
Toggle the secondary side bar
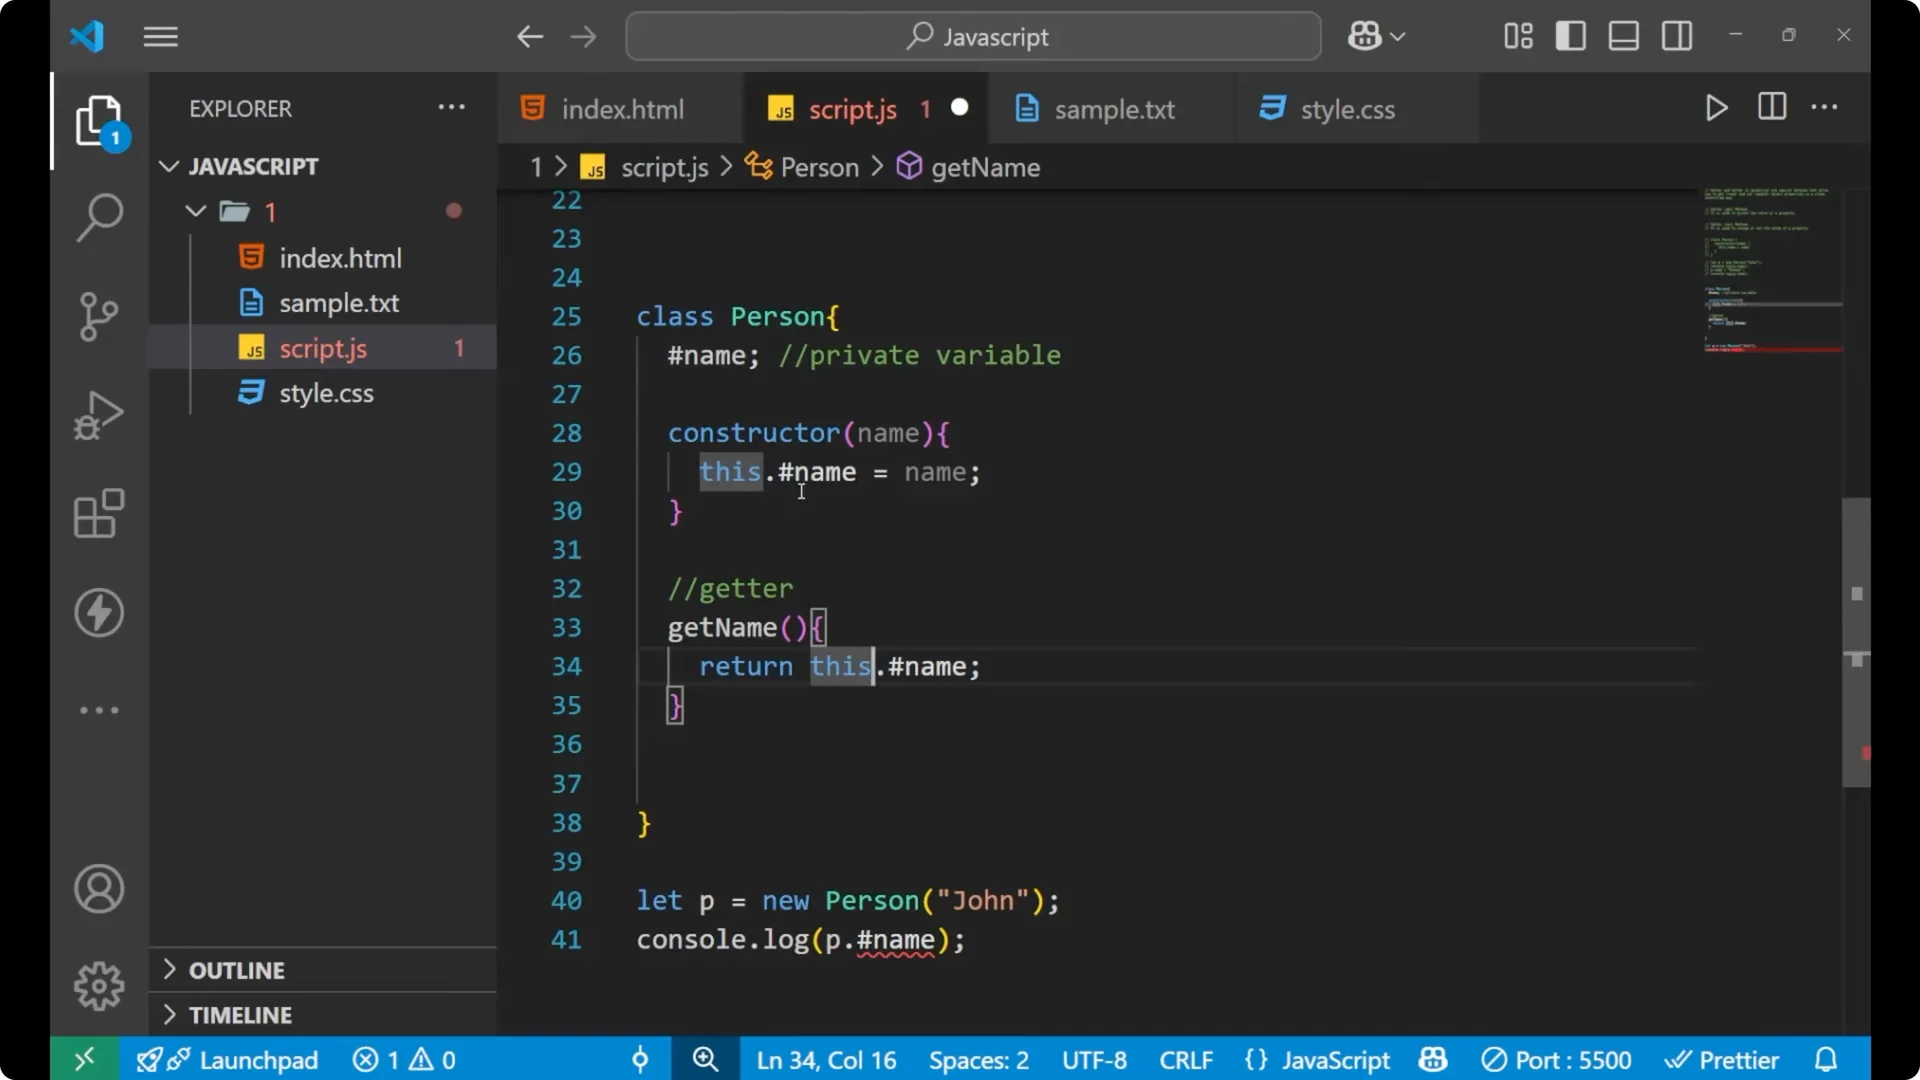pos(1675,35)
